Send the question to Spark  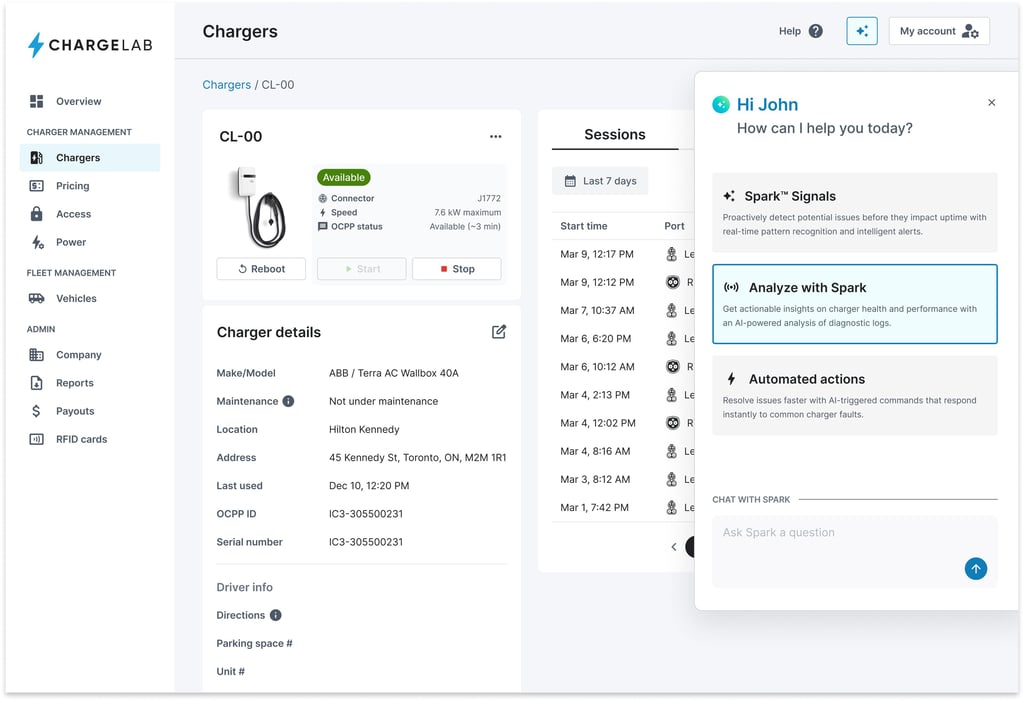coord(976,568)
